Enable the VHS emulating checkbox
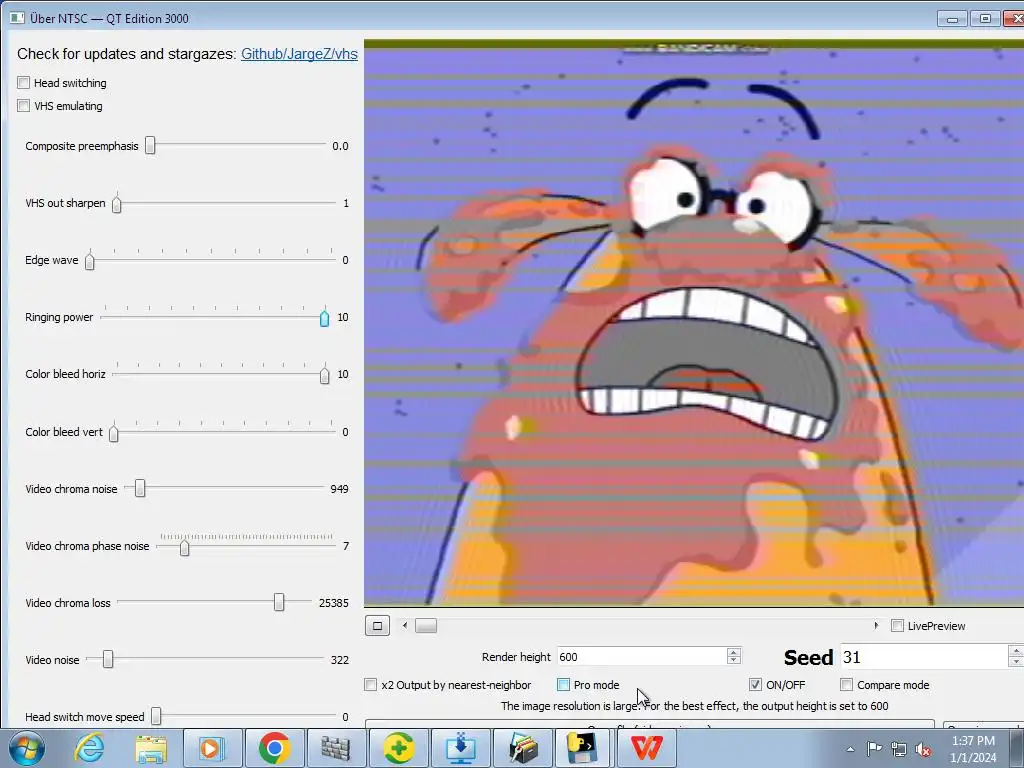The width and height of the screenshot is (1024, 768). 24,106
